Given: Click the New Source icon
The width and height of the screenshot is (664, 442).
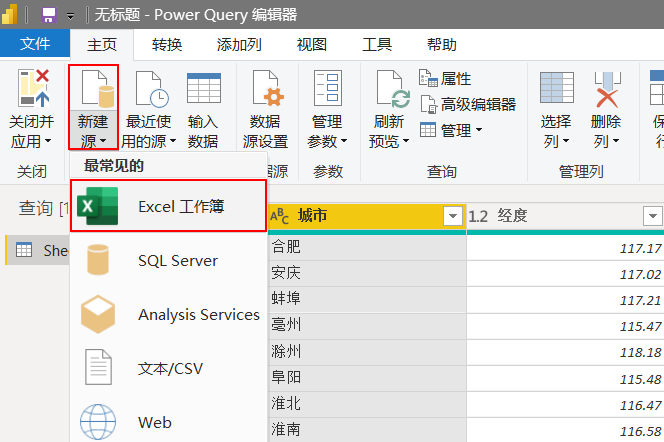Looking at the screenshot, I should 98,88.
